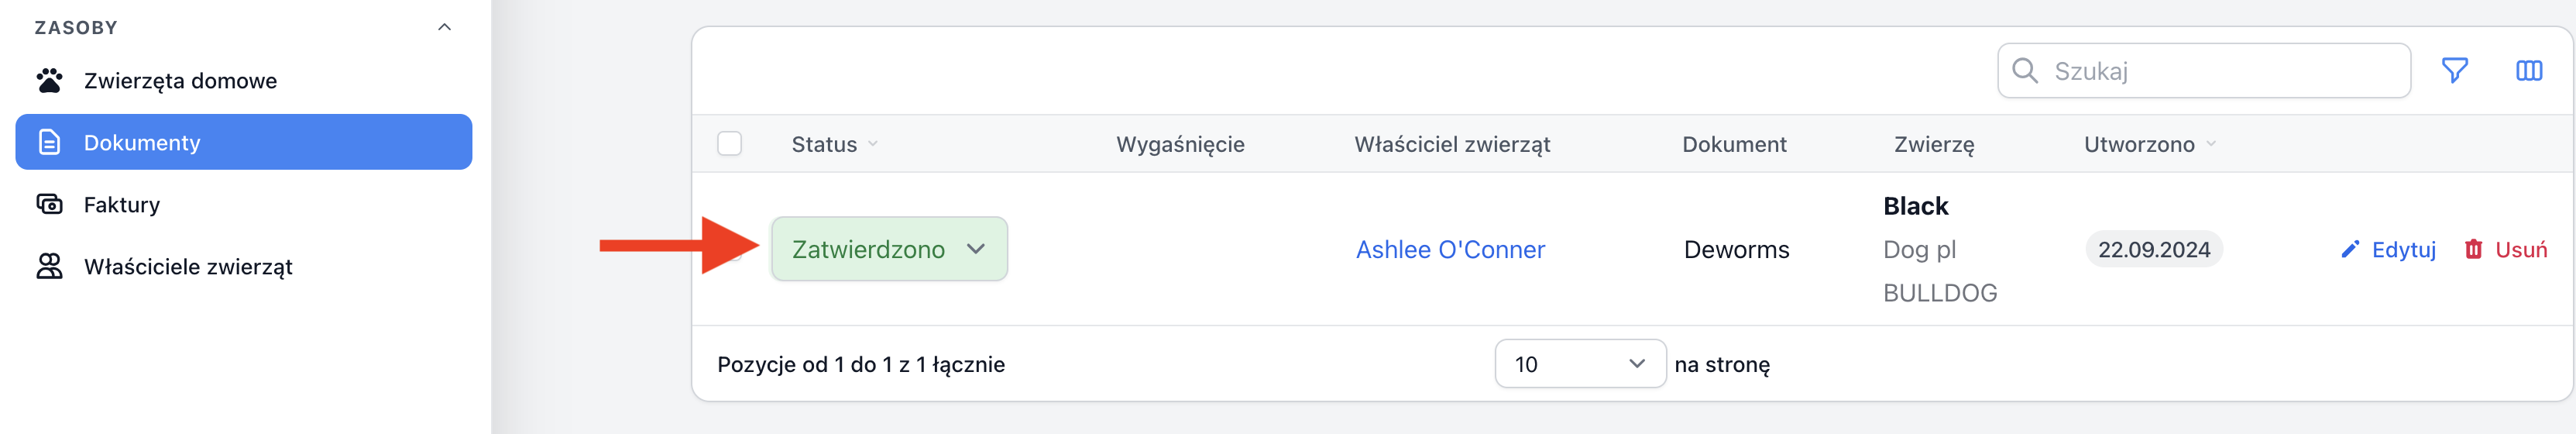Screen dimensions: 2576x434
Task: Click the people icon for Właściciele zwierząt
Action: click(x=49, y=266)
